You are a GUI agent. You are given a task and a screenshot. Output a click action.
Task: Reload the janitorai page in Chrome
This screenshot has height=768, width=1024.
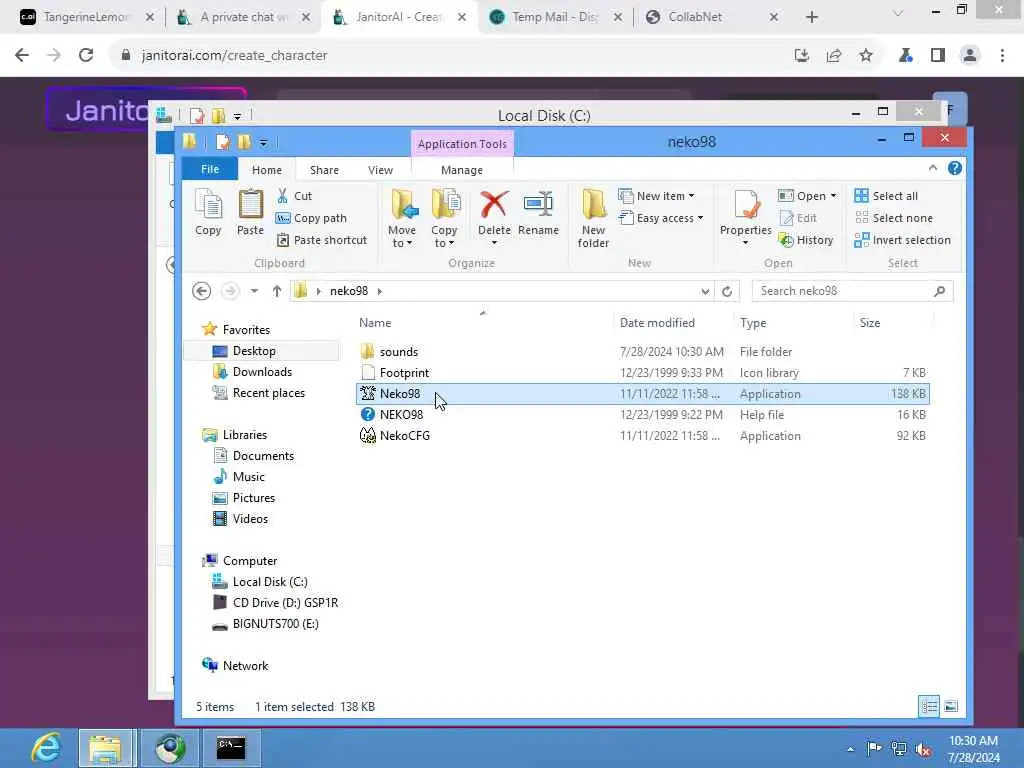(x=86, y=56)
